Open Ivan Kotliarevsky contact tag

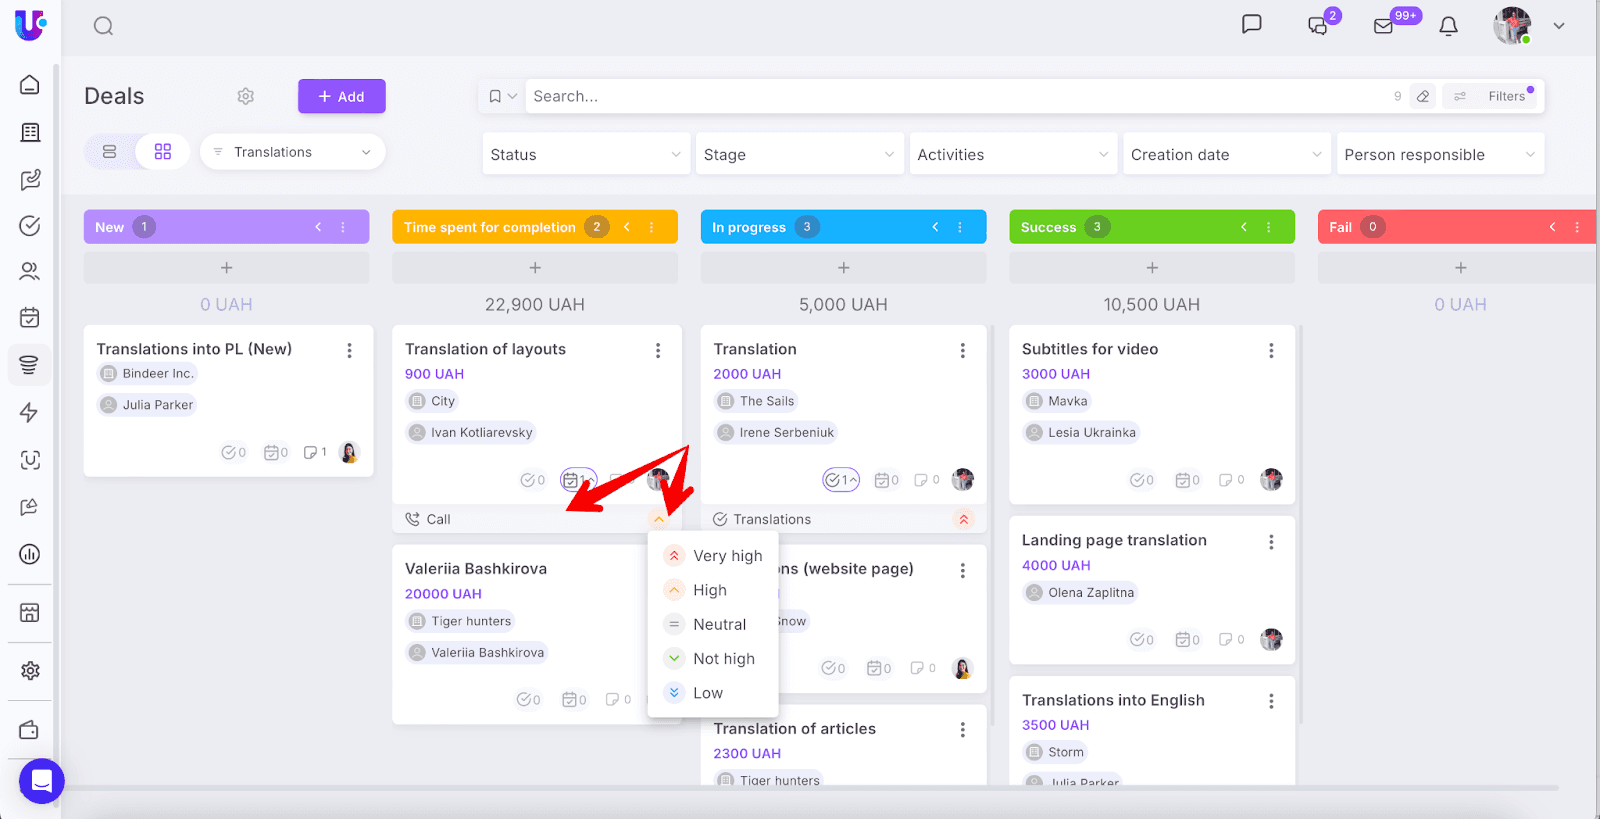click(x=471, y=432)
